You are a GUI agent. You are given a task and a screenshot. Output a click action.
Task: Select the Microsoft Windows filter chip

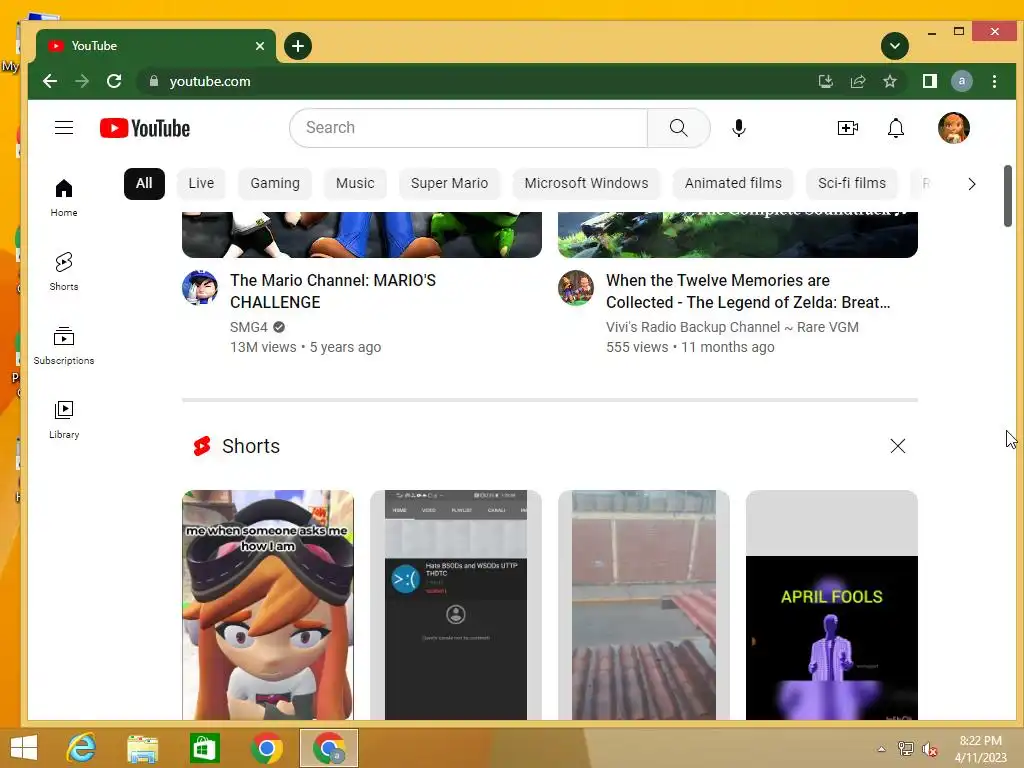pos(586,184)
